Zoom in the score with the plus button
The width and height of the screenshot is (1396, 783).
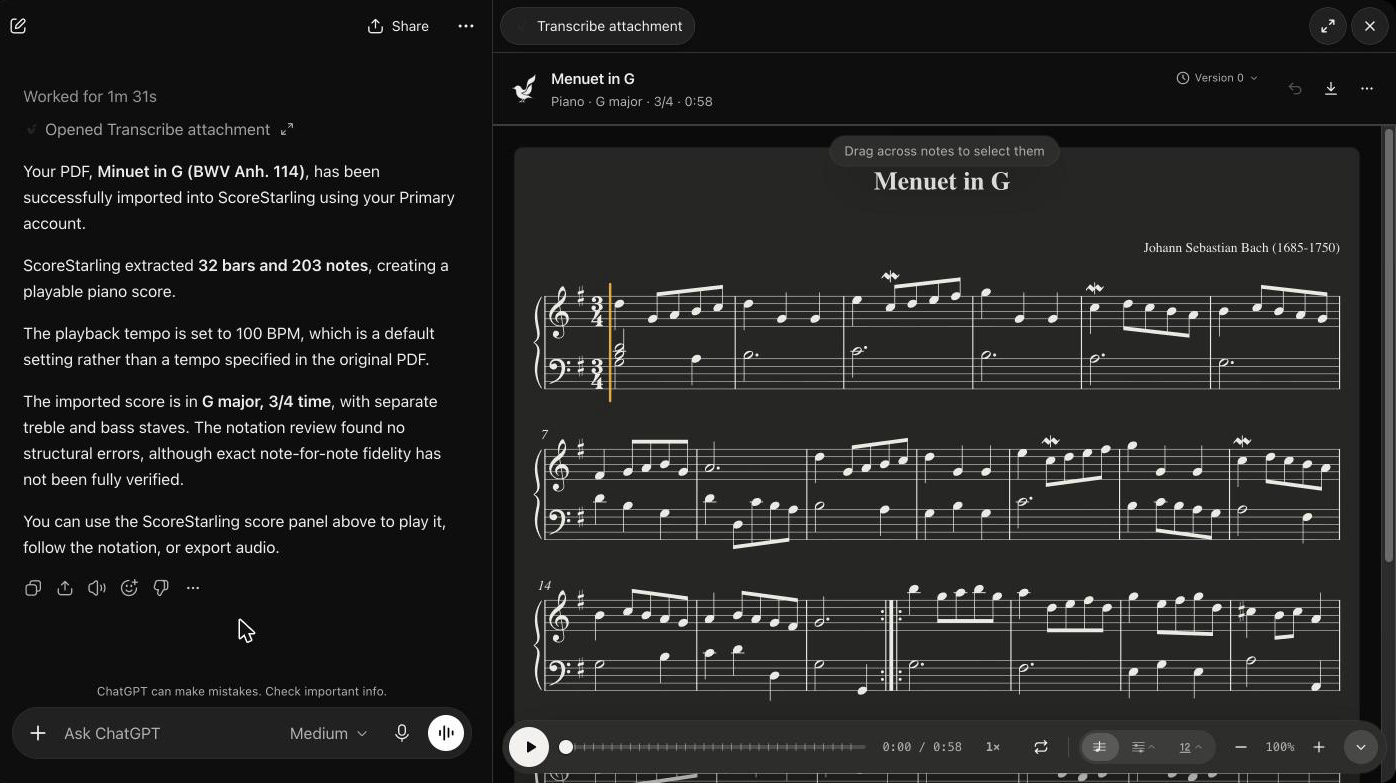coord(1319,747)
